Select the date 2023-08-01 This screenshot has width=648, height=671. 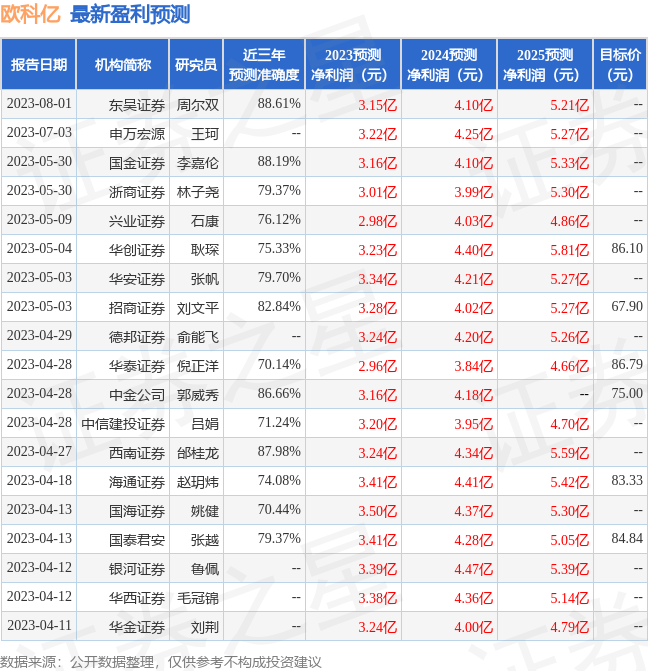tap(39, 104)
